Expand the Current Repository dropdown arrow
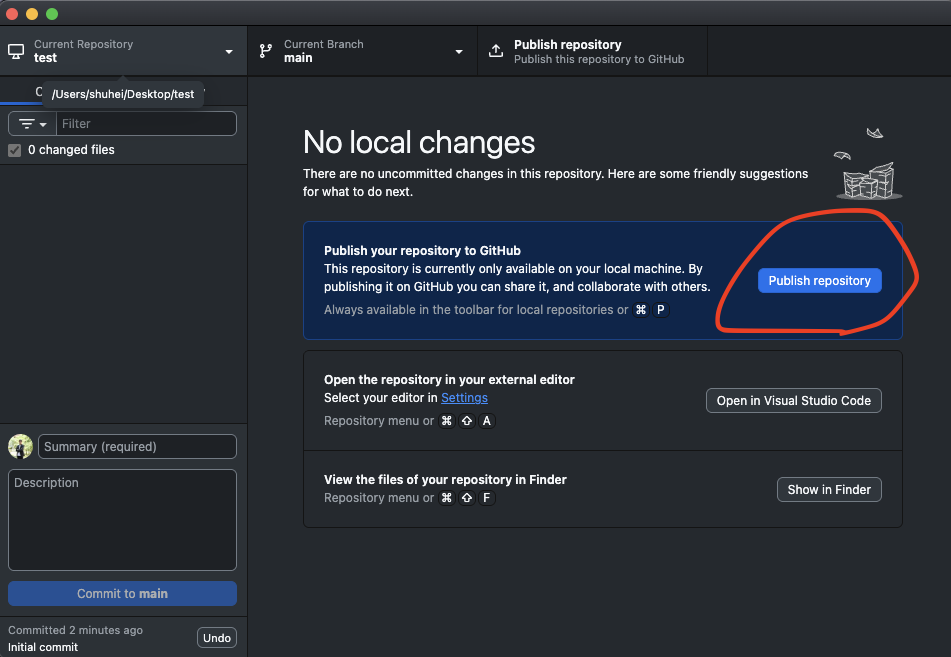The width and height of the screenshot is (951, 657). click(x=229, y=52)
